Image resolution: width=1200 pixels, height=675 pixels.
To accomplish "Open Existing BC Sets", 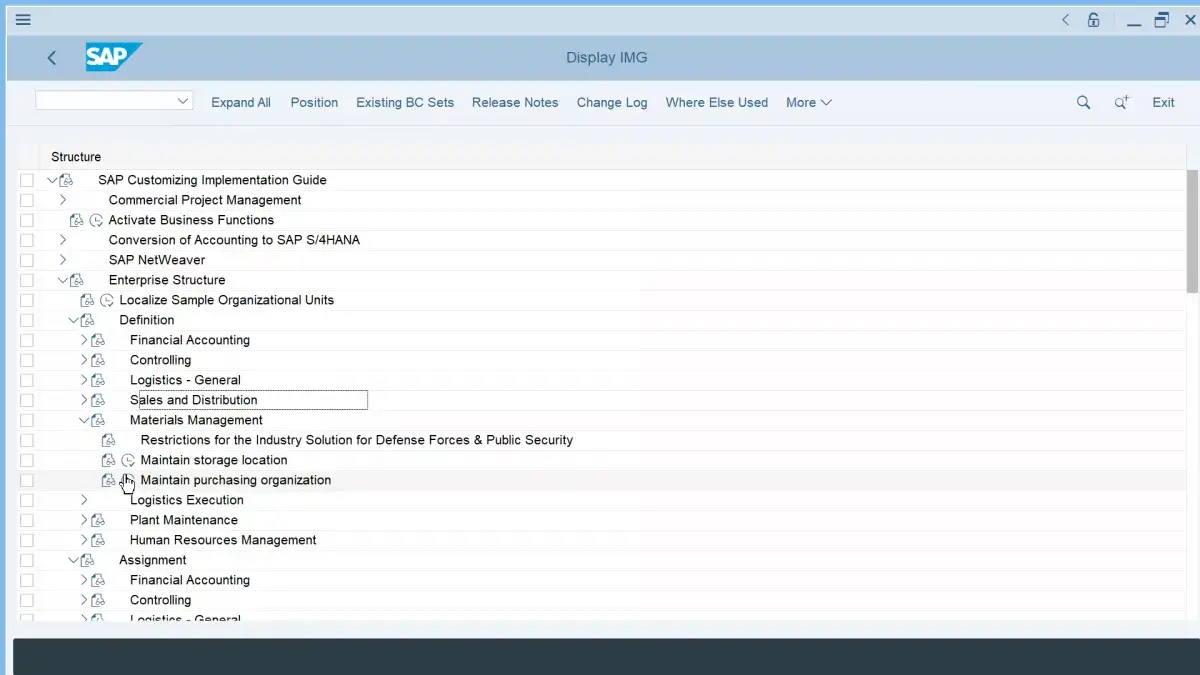I will pyautogui.click(x=405, y=102).
